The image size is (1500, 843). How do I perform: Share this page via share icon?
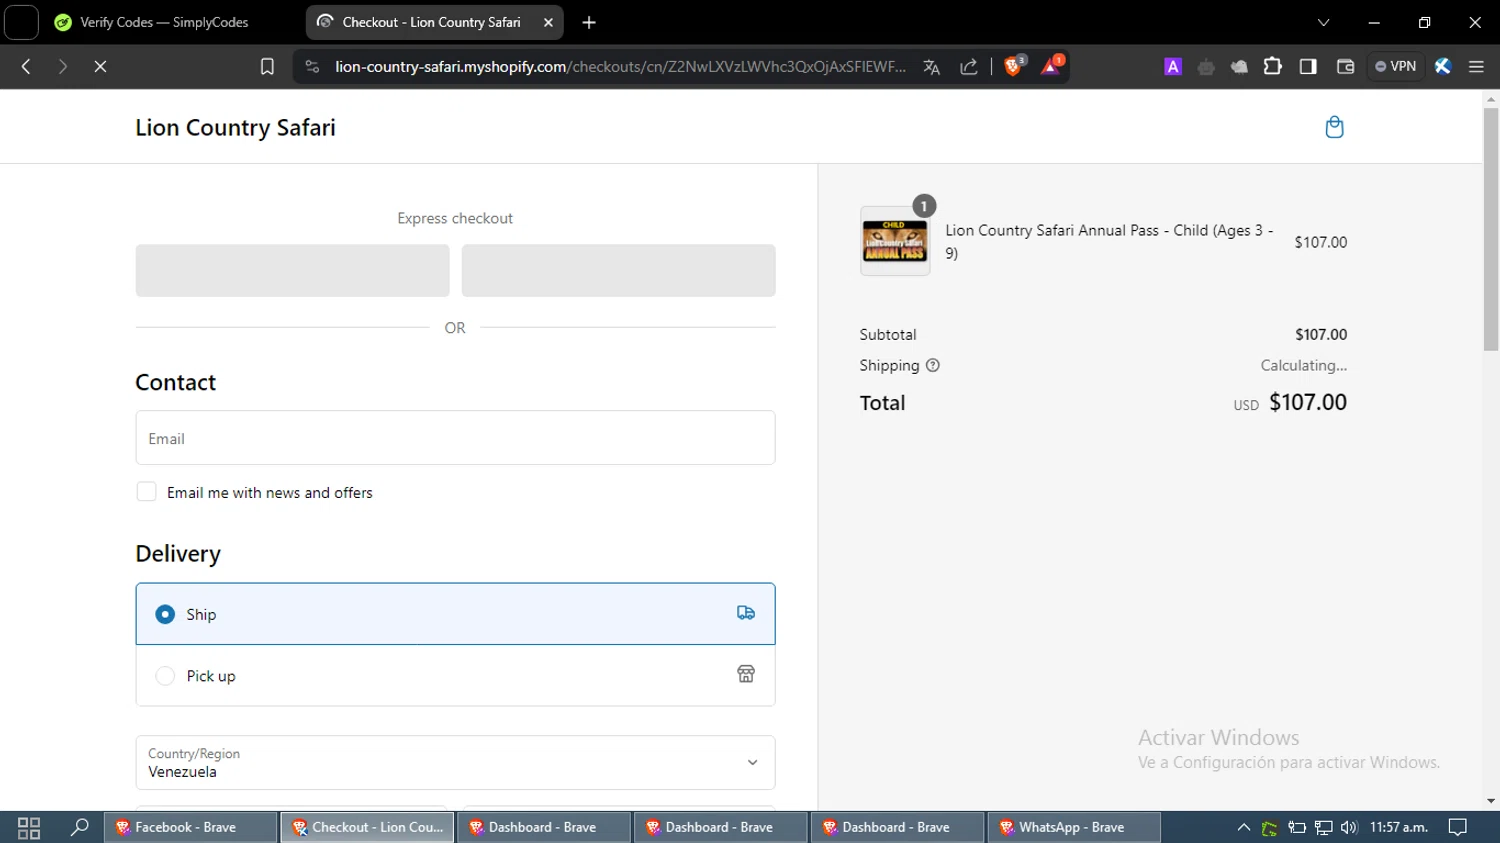point(969,67)
